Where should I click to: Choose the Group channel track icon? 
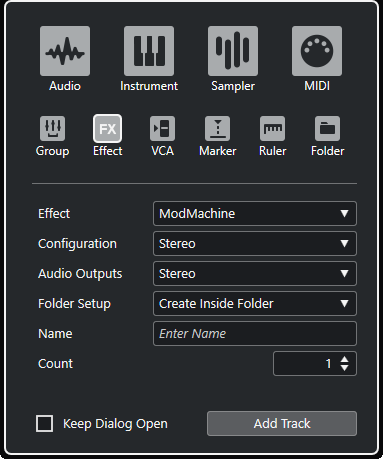pos(53,128)
